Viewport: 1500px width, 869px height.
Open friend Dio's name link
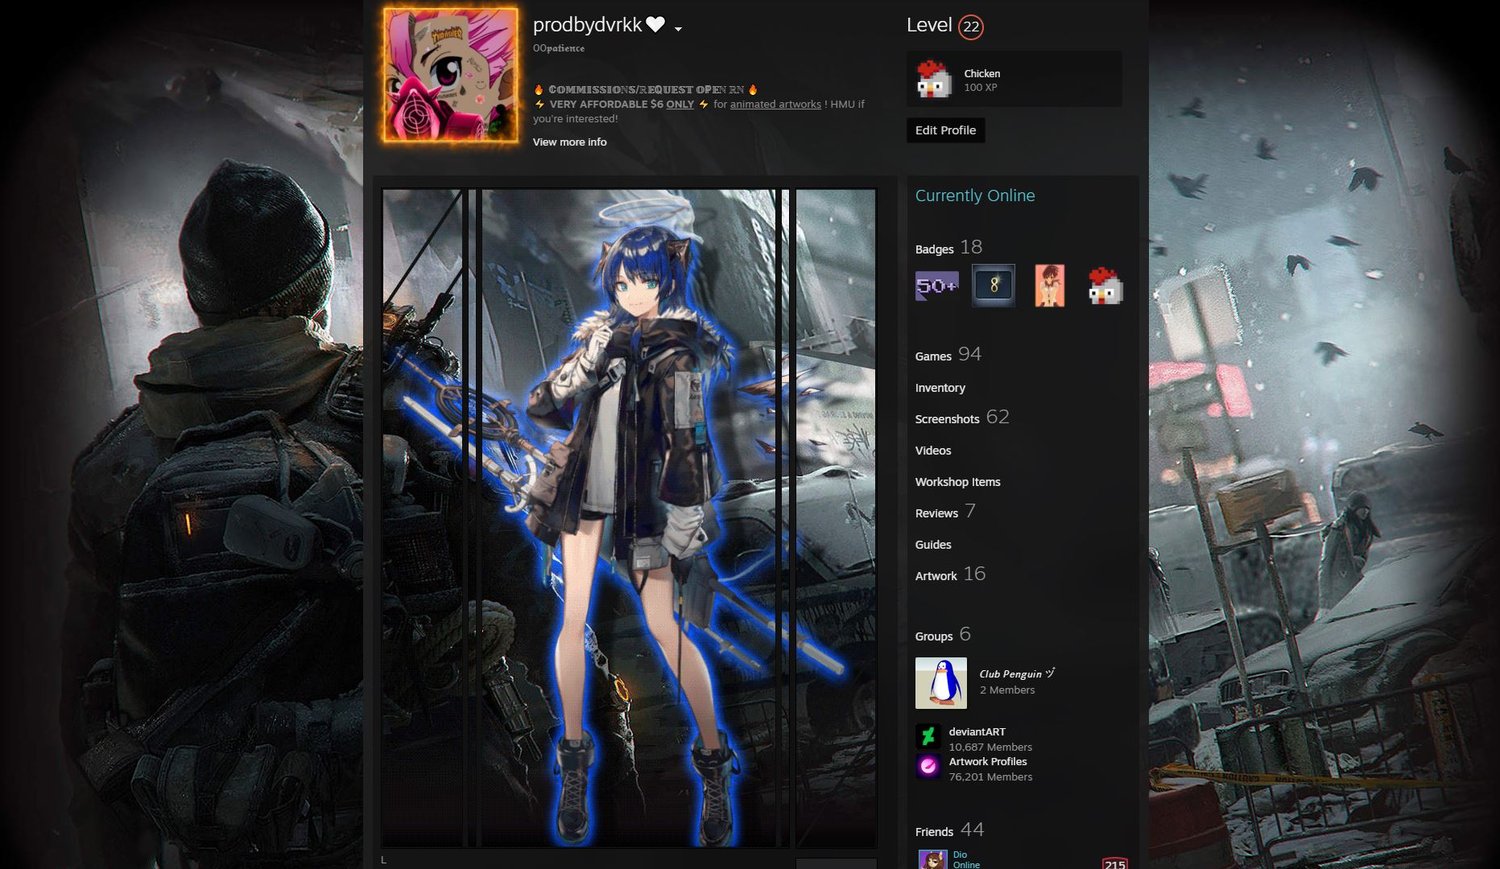click(x=960, y=855)
